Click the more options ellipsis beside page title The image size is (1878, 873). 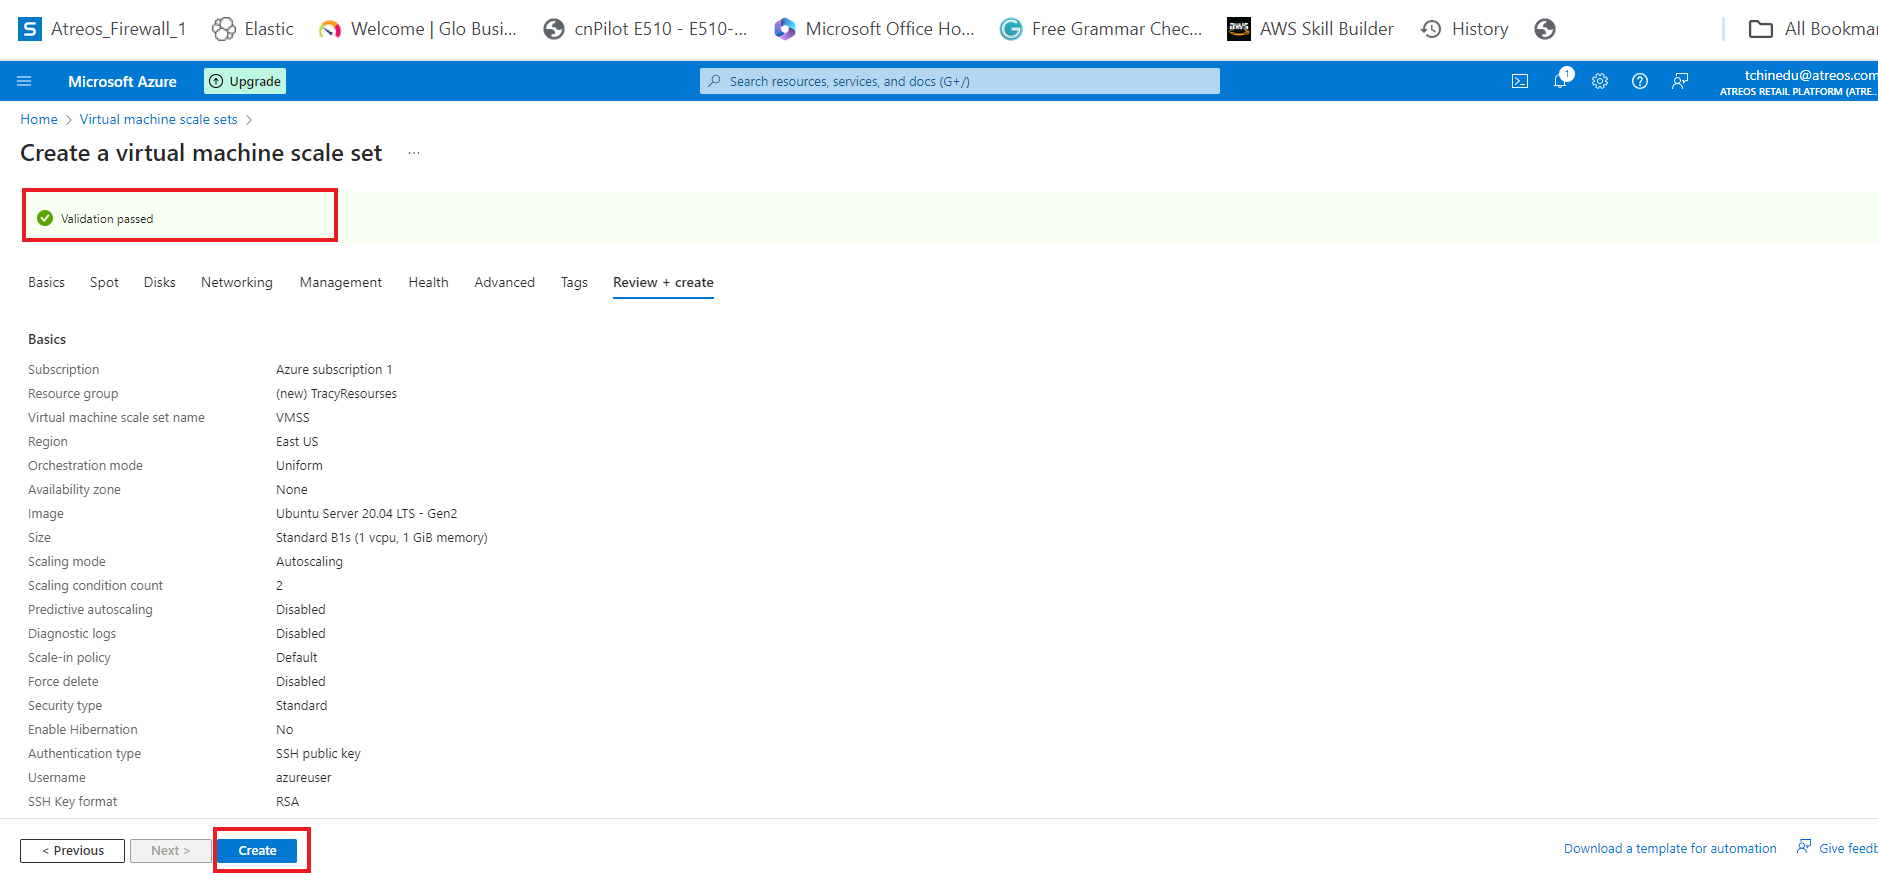coord(414,153)
